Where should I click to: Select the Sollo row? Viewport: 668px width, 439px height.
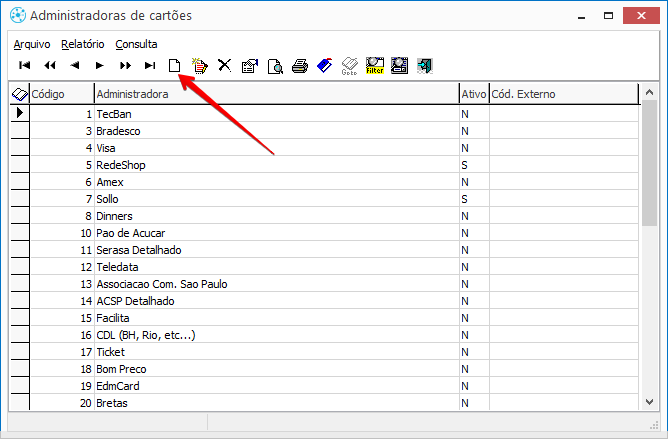pos(334,199)
